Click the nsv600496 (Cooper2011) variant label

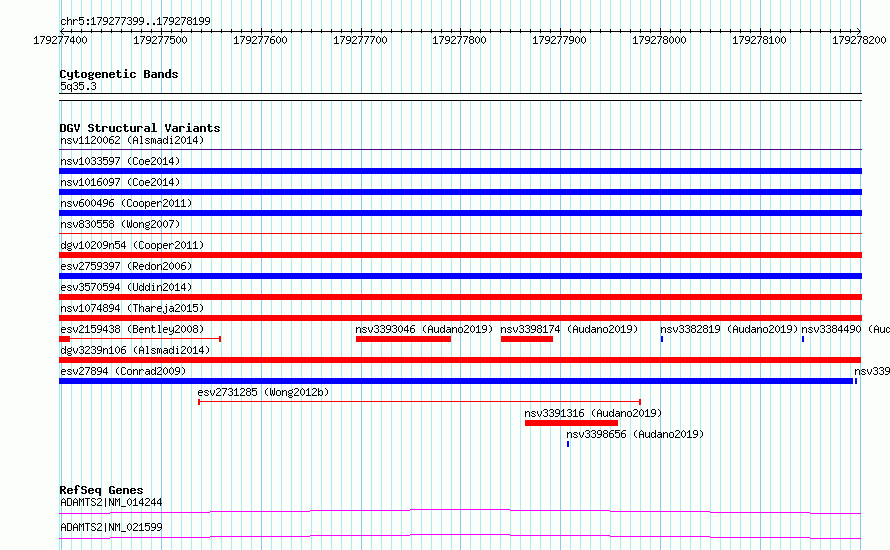(126, 203)
